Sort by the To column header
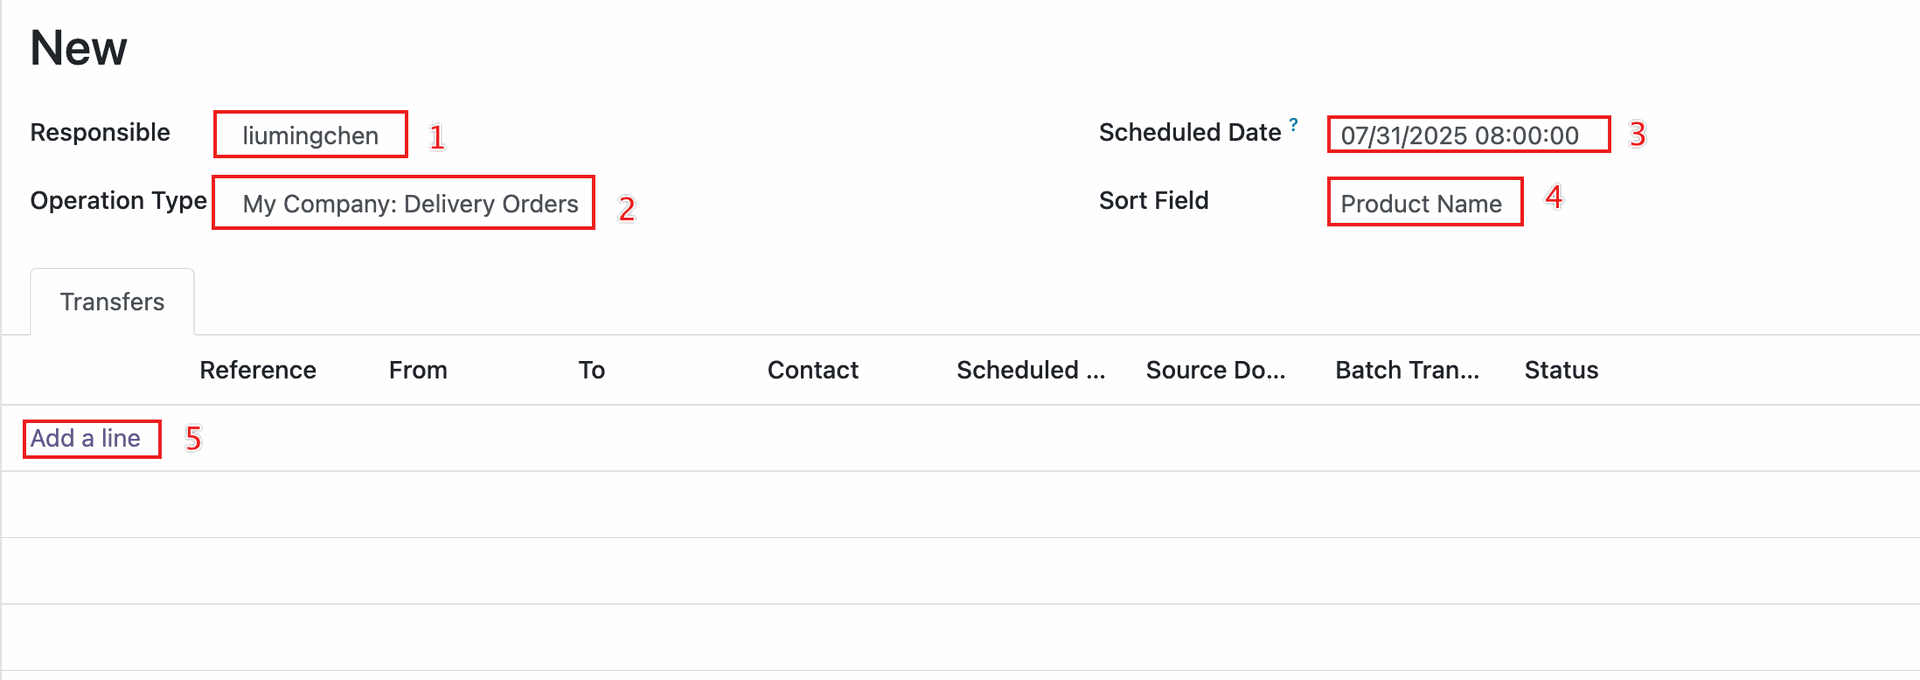1920x680 pixels. [x=592, y=370]
